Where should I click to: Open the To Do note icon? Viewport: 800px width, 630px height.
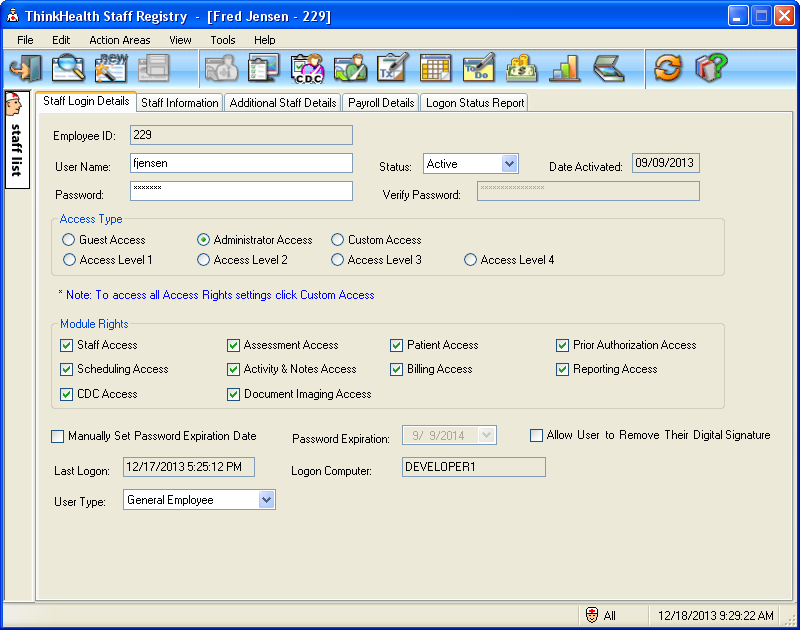479,68
